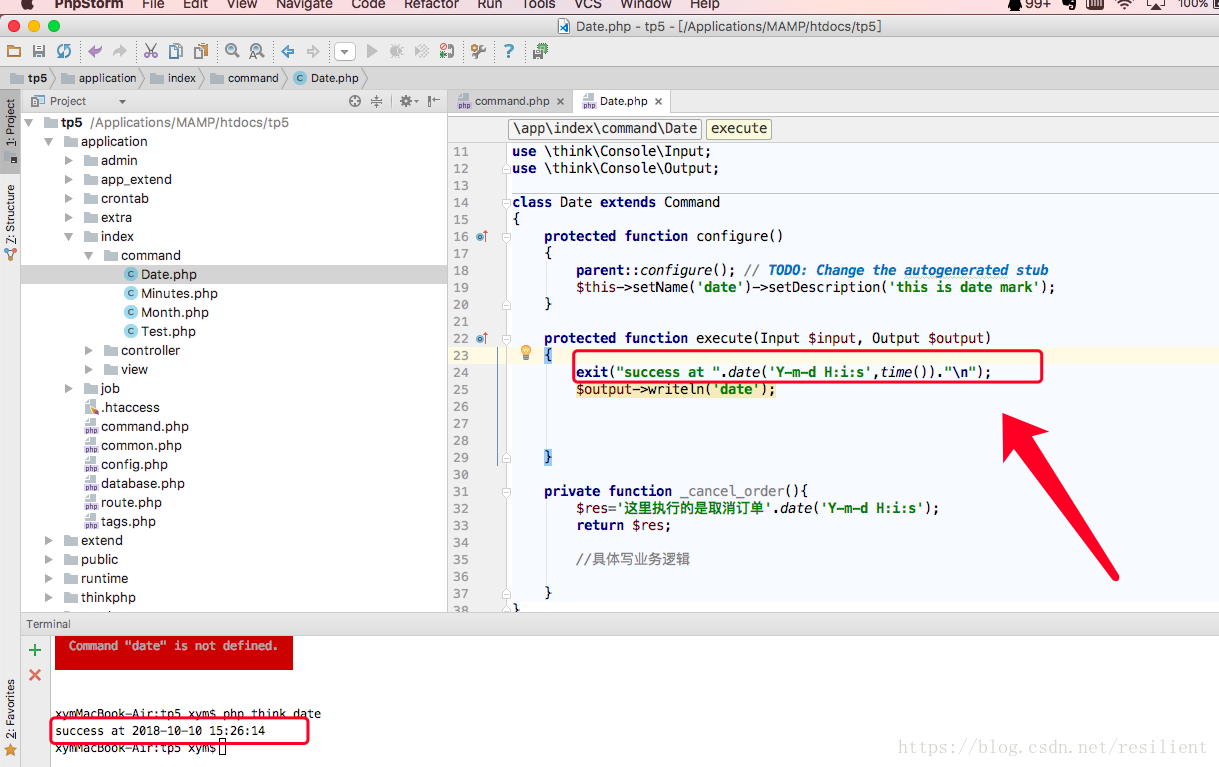Click the Replace toolbar icon

(257, 51)
